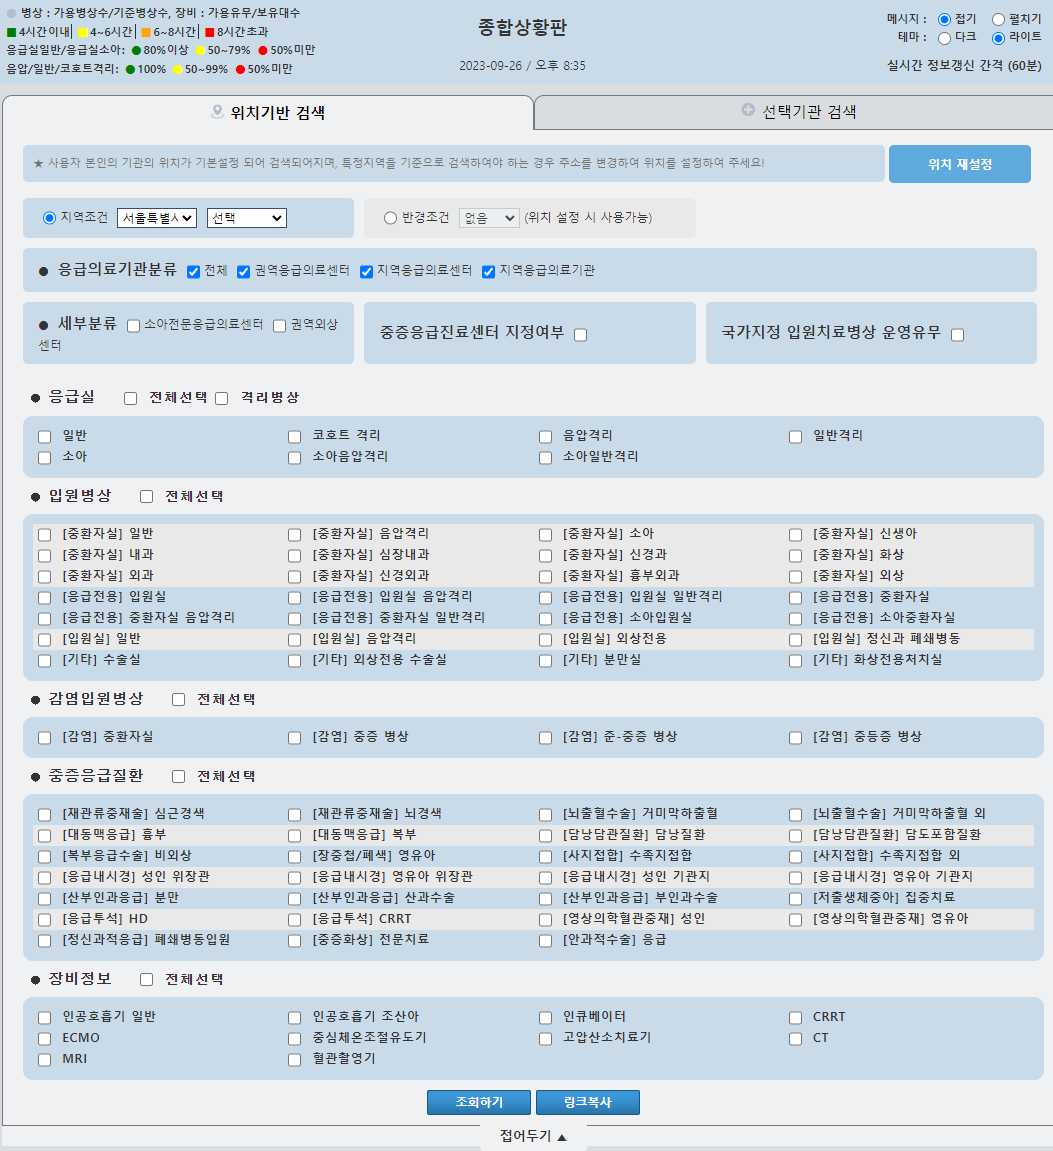Check the 권역외상센터 checkbox
The width and height of the screenshot is (1053, 1151).
point(280,326)
